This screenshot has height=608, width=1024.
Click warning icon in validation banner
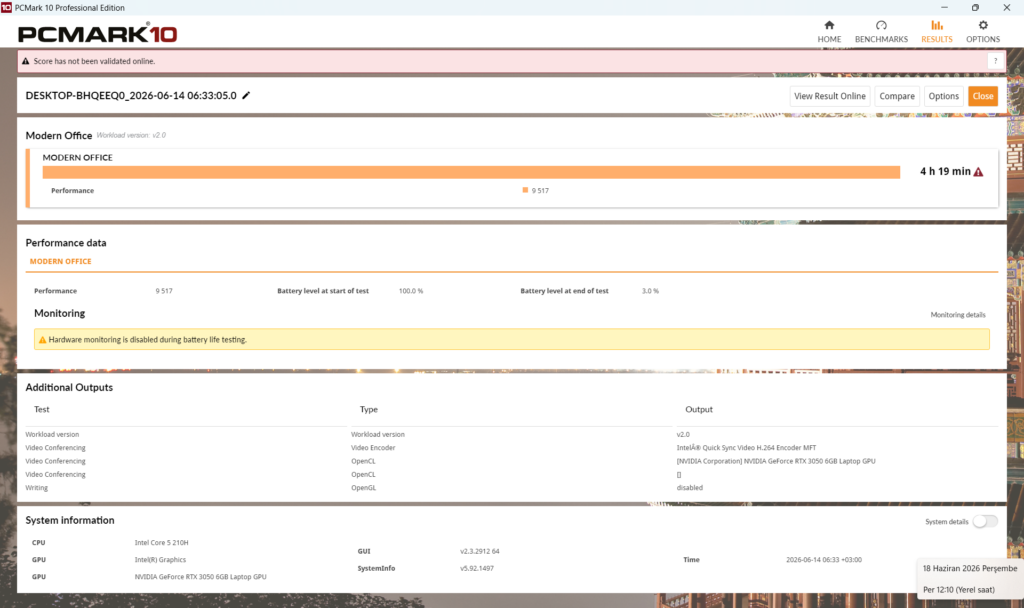(x=25, y=61)
